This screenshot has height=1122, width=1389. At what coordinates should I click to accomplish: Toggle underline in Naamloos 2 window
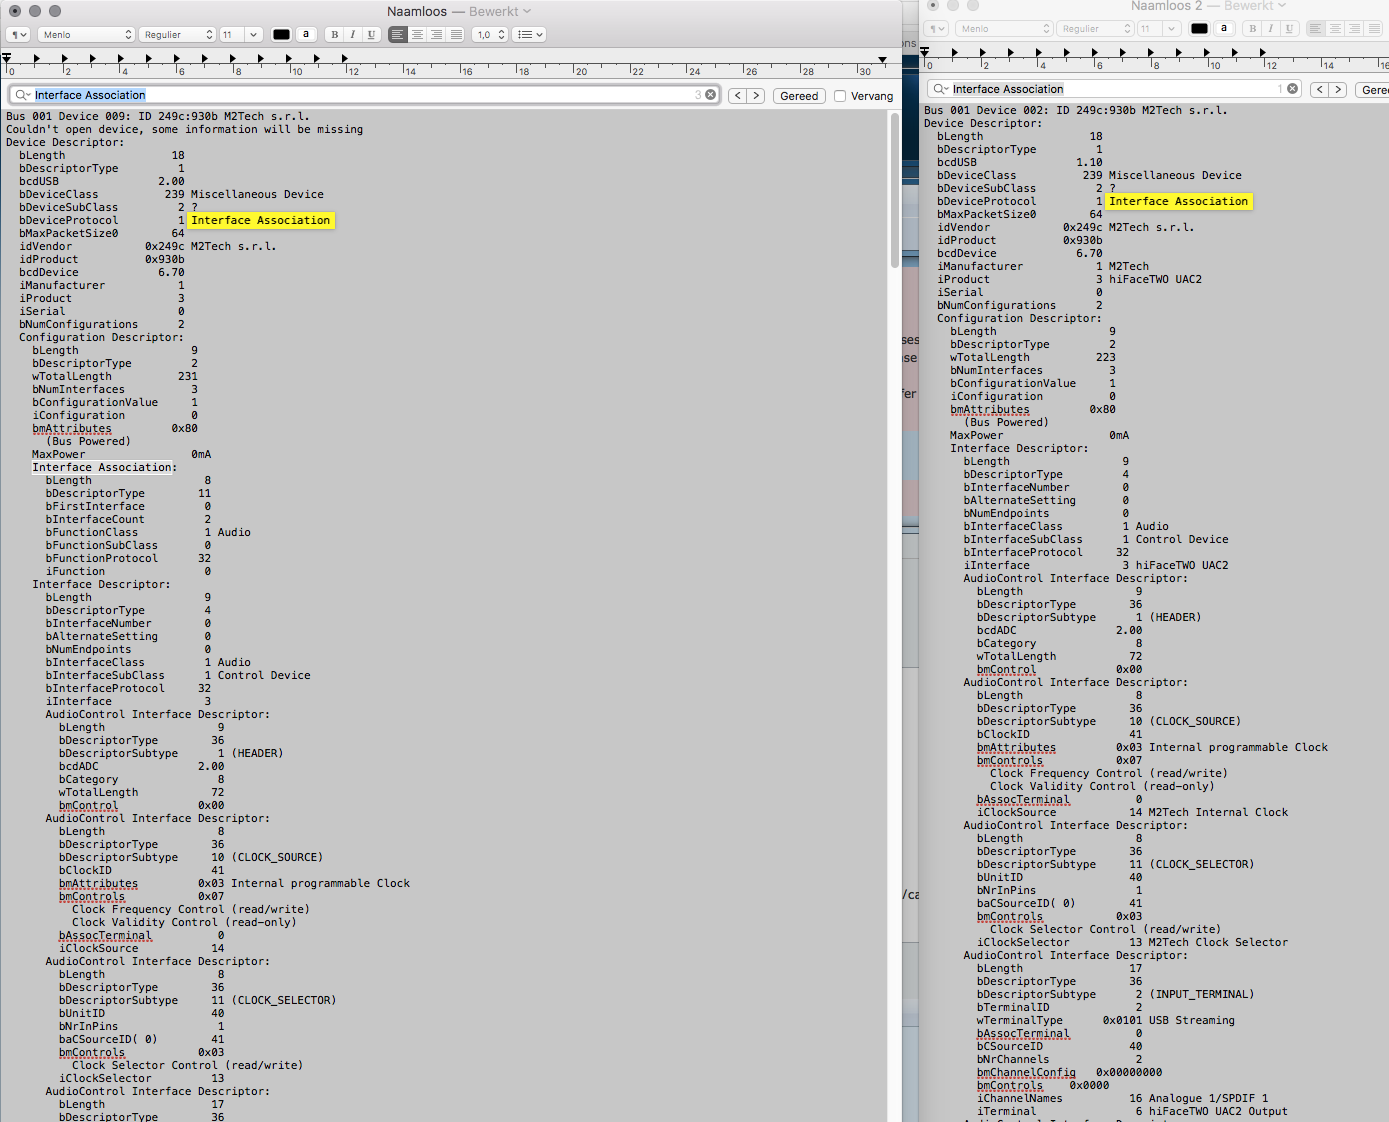(1289, 29)
